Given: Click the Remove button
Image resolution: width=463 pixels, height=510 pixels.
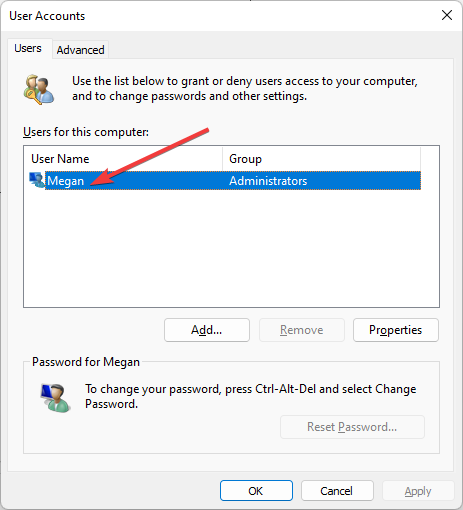Looking at the screenshot, I should [302, 330].
